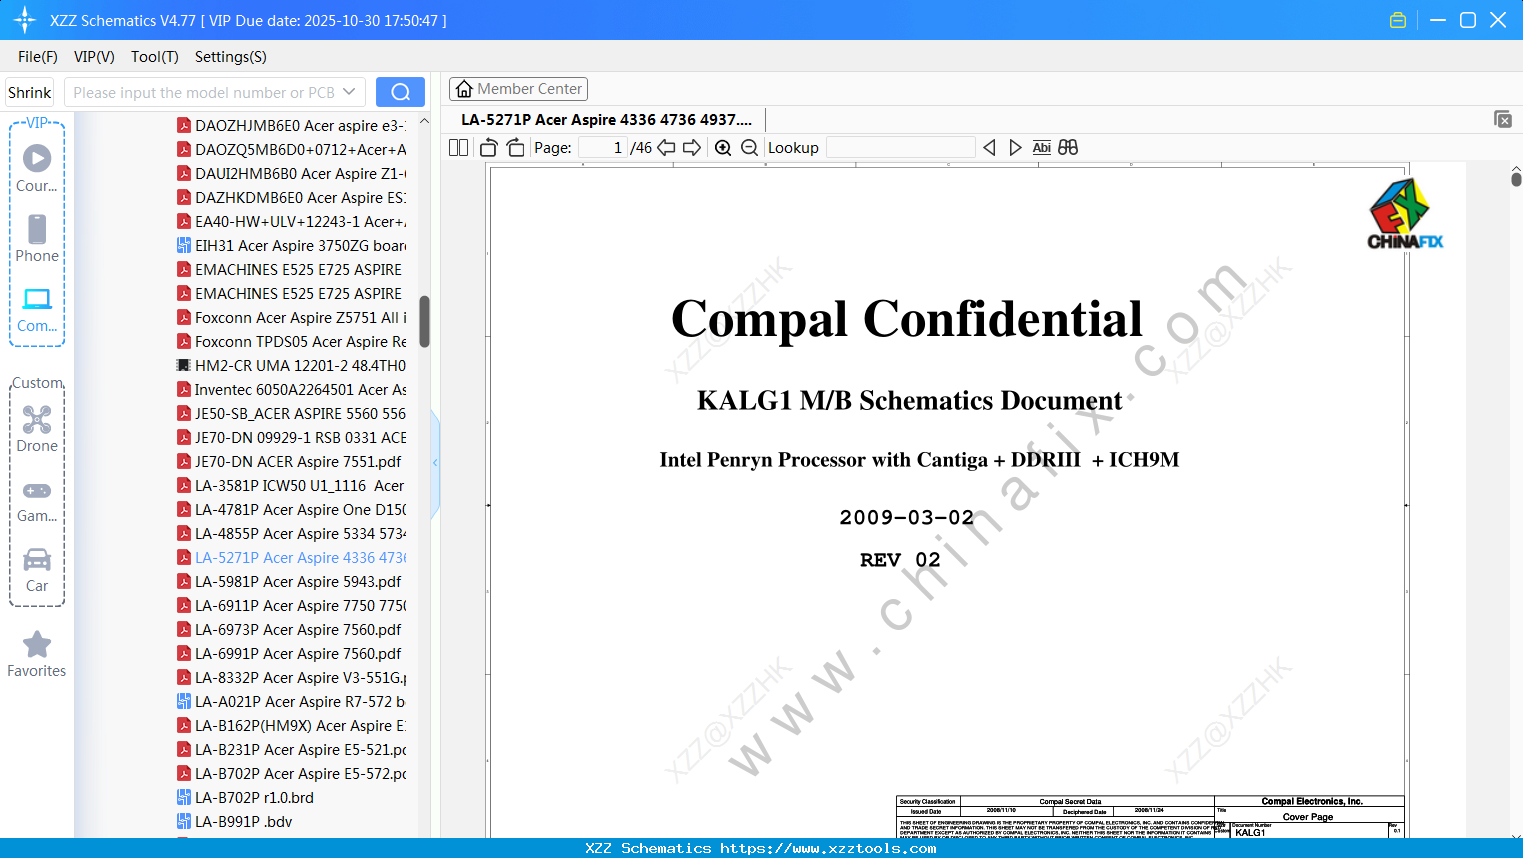This screenshot has height=858, width=1523.
Task: Toggle the two-page view icon
Action: point(458,148)
